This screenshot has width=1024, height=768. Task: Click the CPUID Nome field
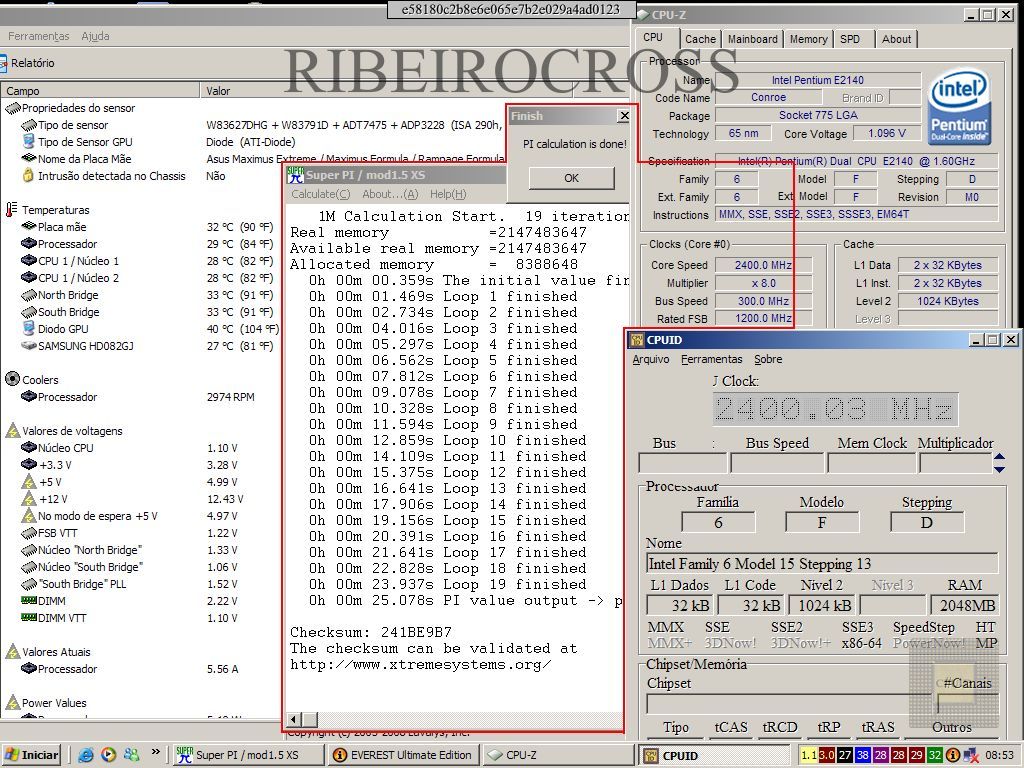point(822,564)
